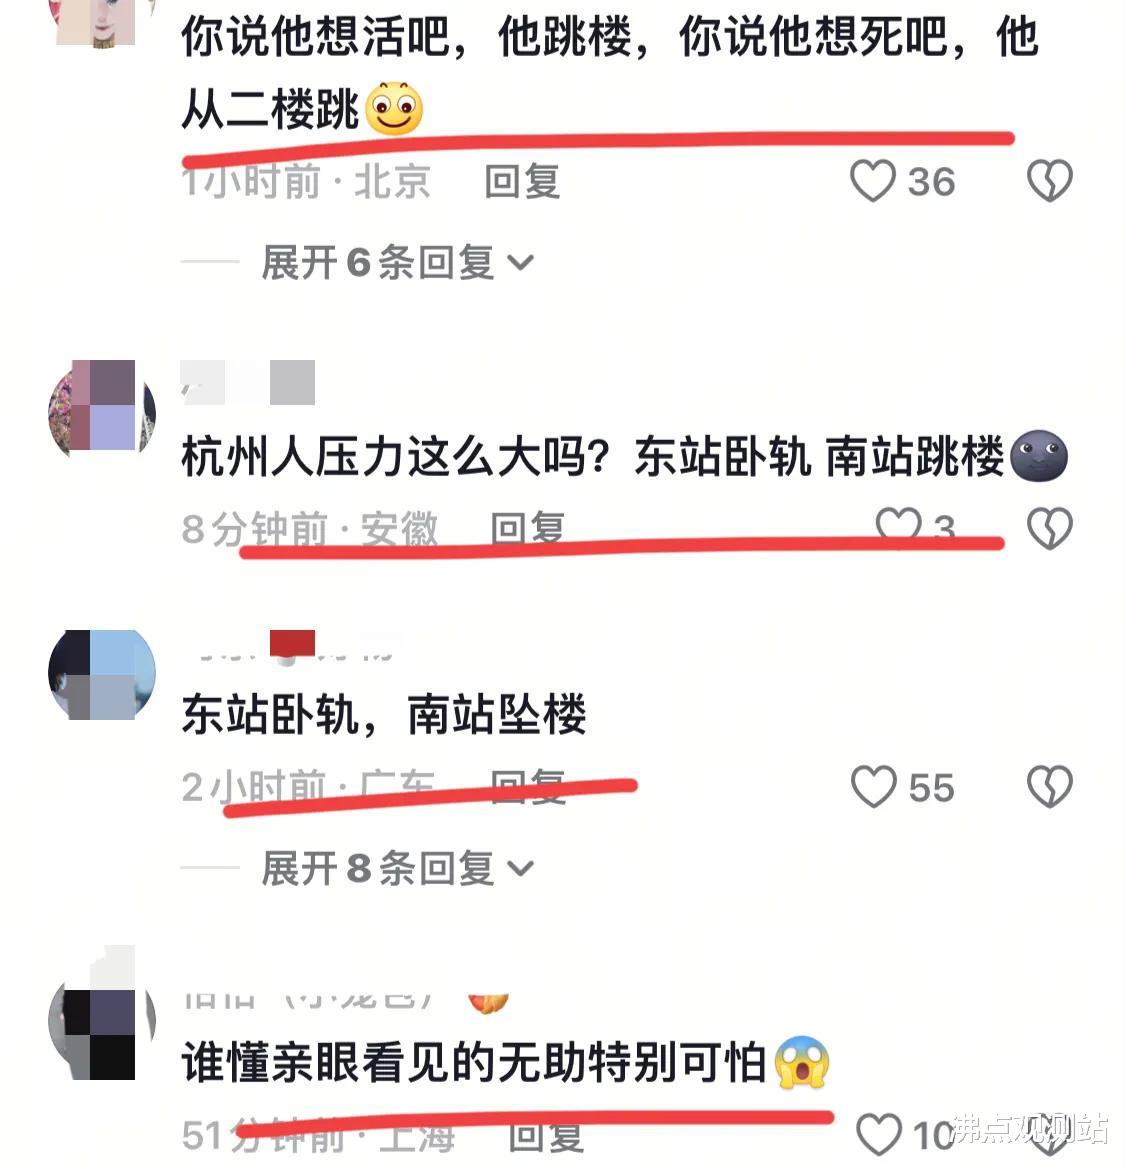Like the Anhui comment with 3 likes
1125x1165 pixels.
click(x=898, y=526)
